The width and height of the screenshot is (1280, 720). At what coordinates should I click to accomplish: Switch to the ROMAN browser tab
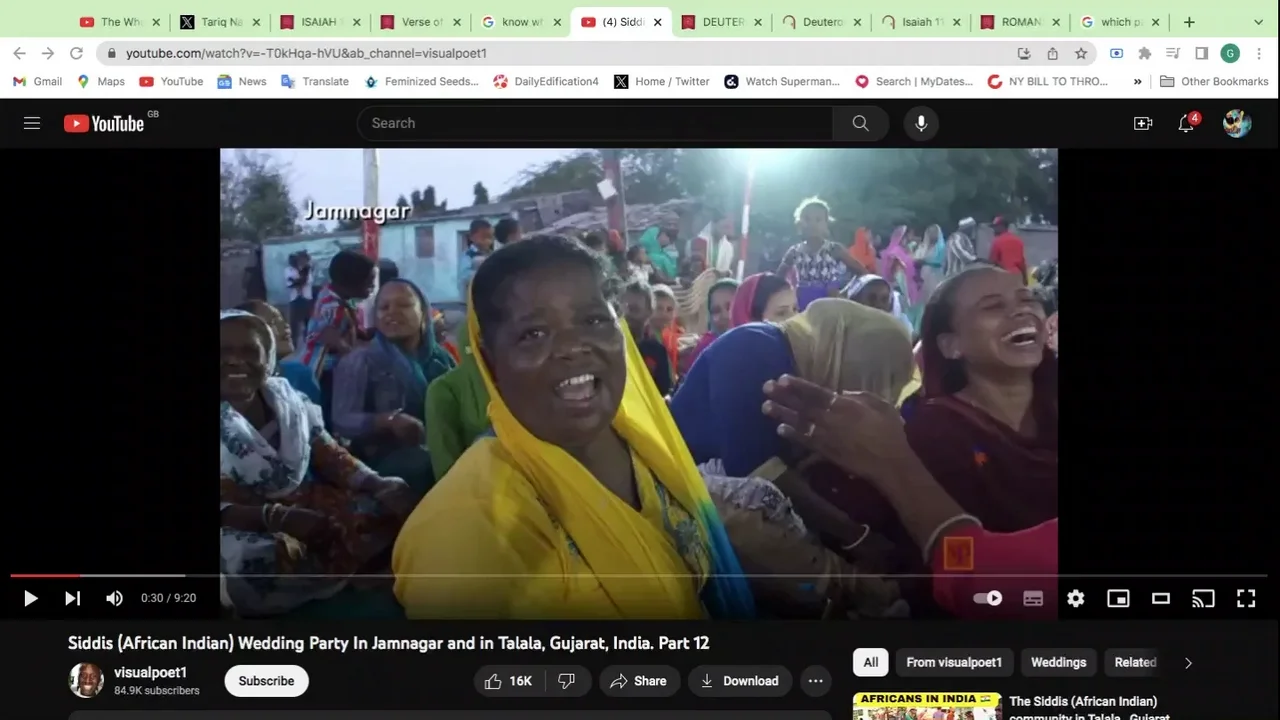(1018, 22)
